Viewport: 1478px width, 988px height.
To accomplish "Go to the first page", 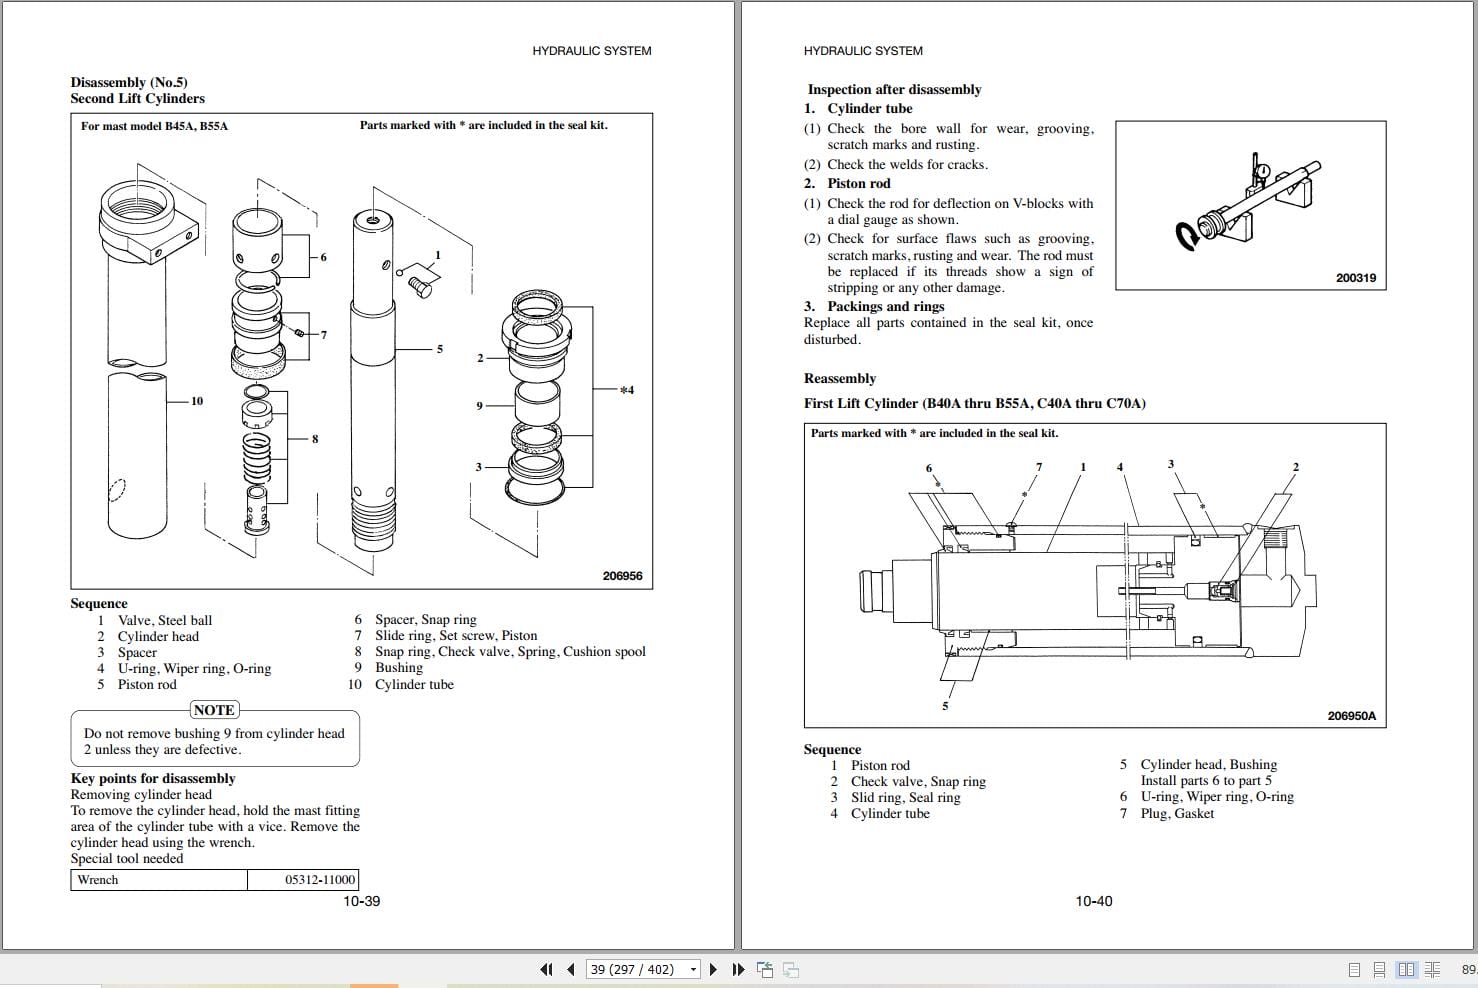I will [x=546, y=969].
